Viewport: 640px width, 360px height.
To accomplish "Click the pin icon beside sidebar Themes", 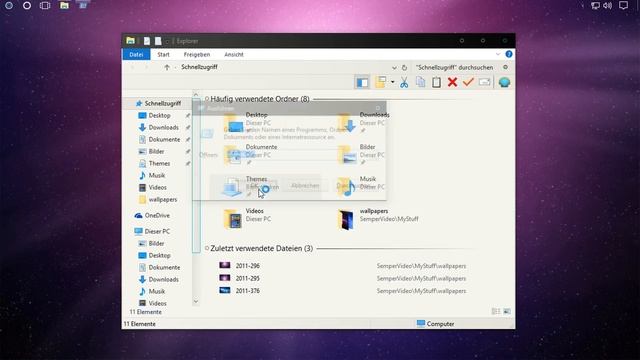I will 188,163.
